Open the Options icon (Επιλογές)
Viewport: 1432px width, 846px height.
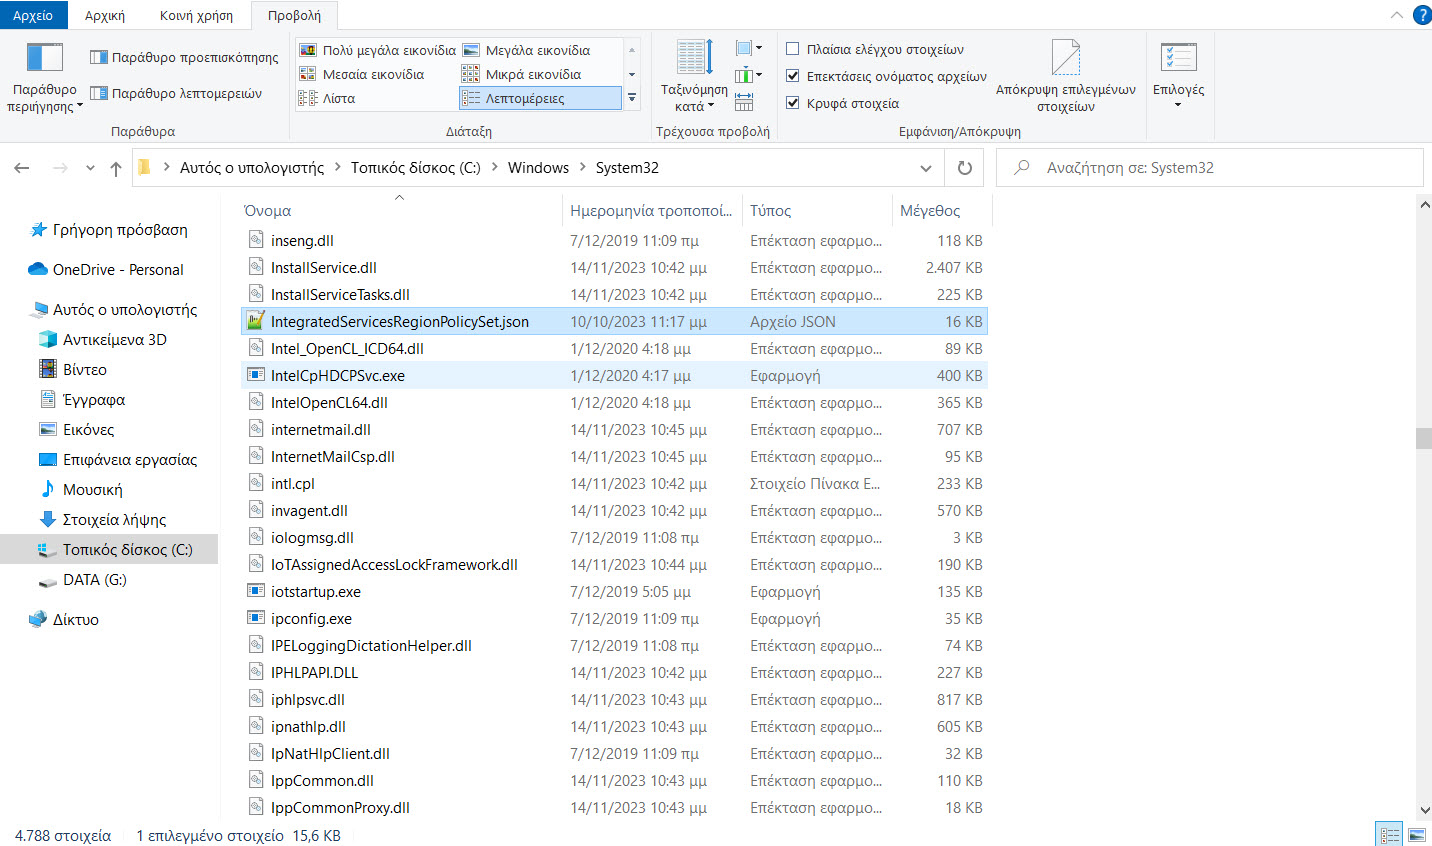click(x=1178, y=58)
